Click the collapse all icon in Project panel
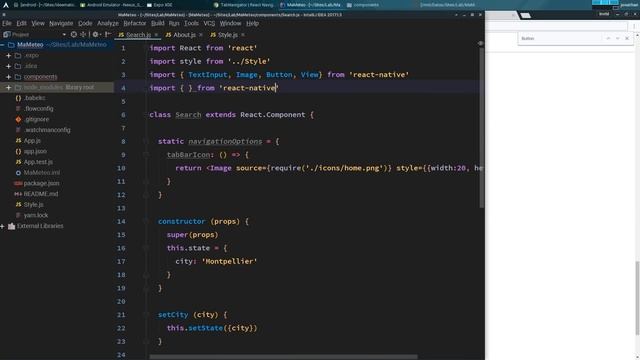The image size is (640, 360). (83, 35)
